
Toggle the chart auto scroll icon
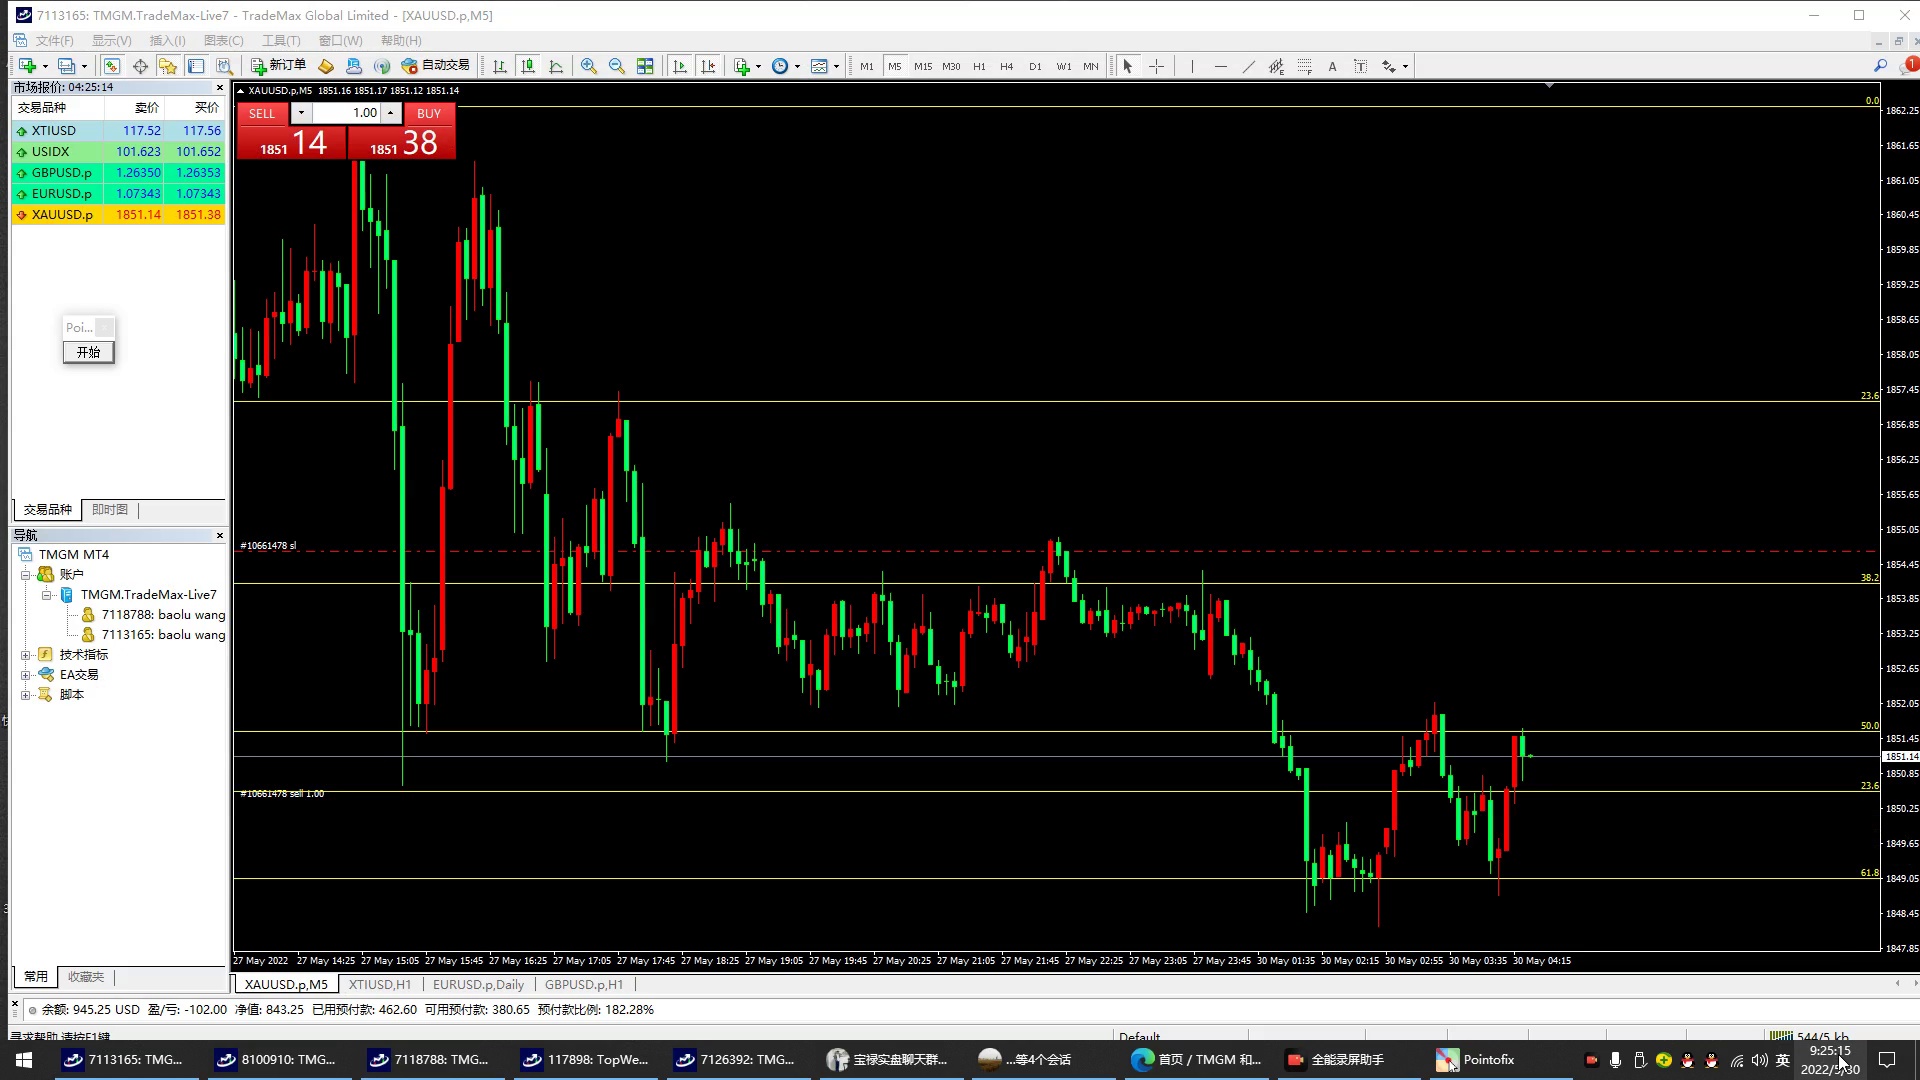coord(680,66)
